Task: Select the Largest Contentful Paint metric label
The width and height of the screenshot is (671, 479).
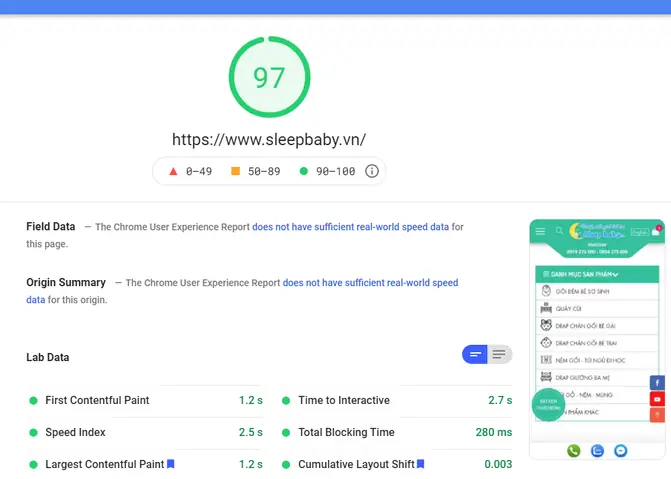Action: pyautogui.click(x=105, y=464)
